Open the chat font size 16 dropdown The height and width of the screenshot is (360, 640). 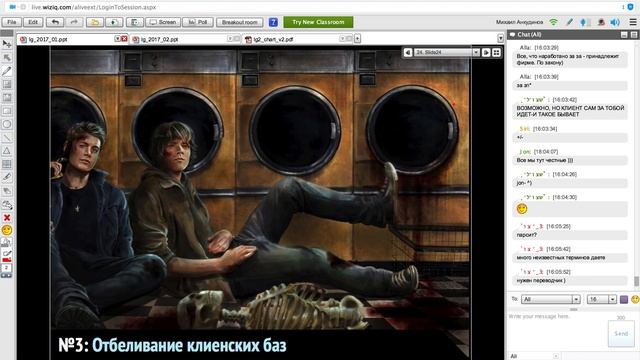602,299
